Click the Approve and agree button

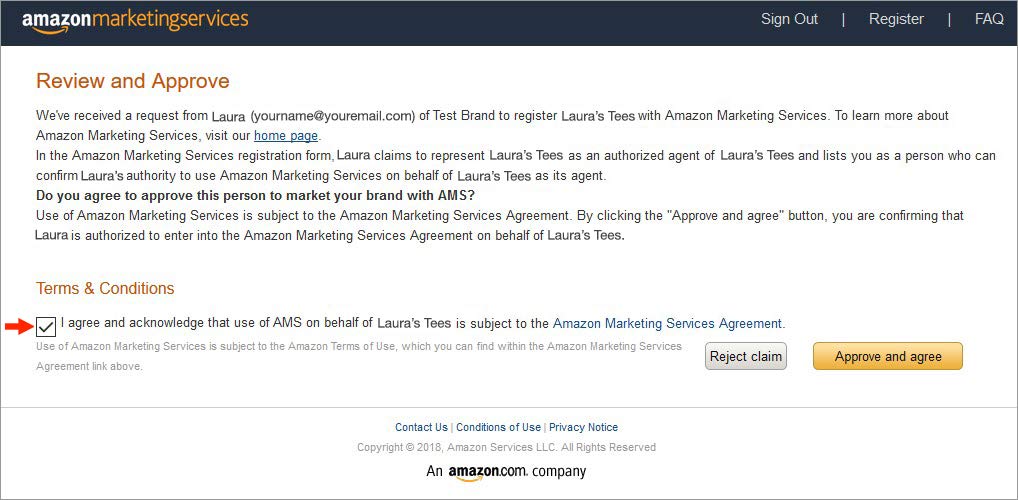click(x=887, y=356)
